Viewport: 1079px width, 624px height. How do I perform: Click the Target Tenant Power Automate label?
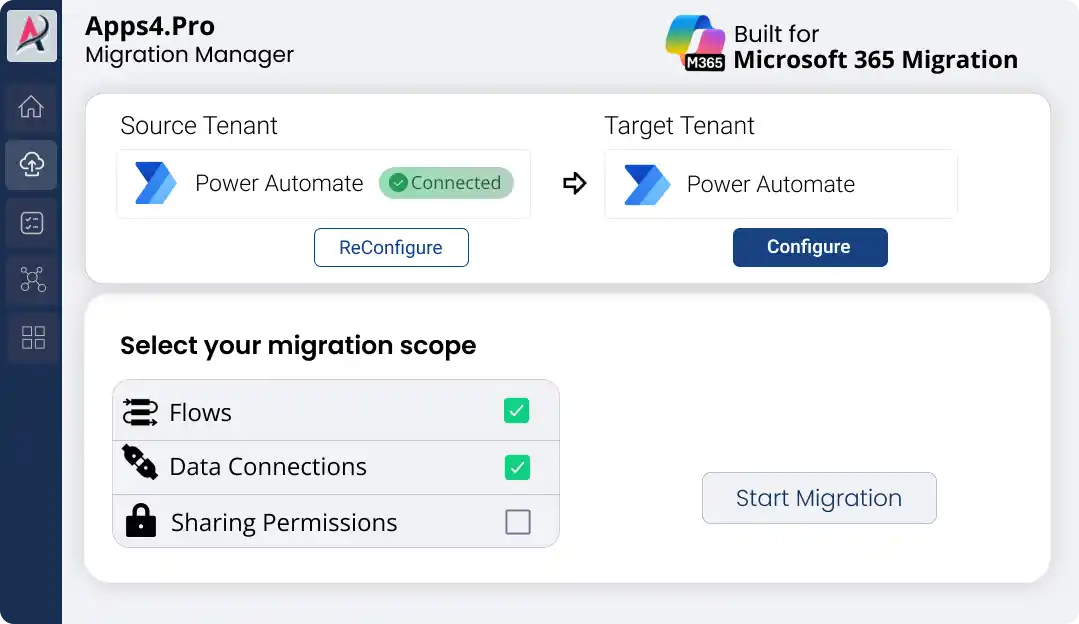coord(771,184)
